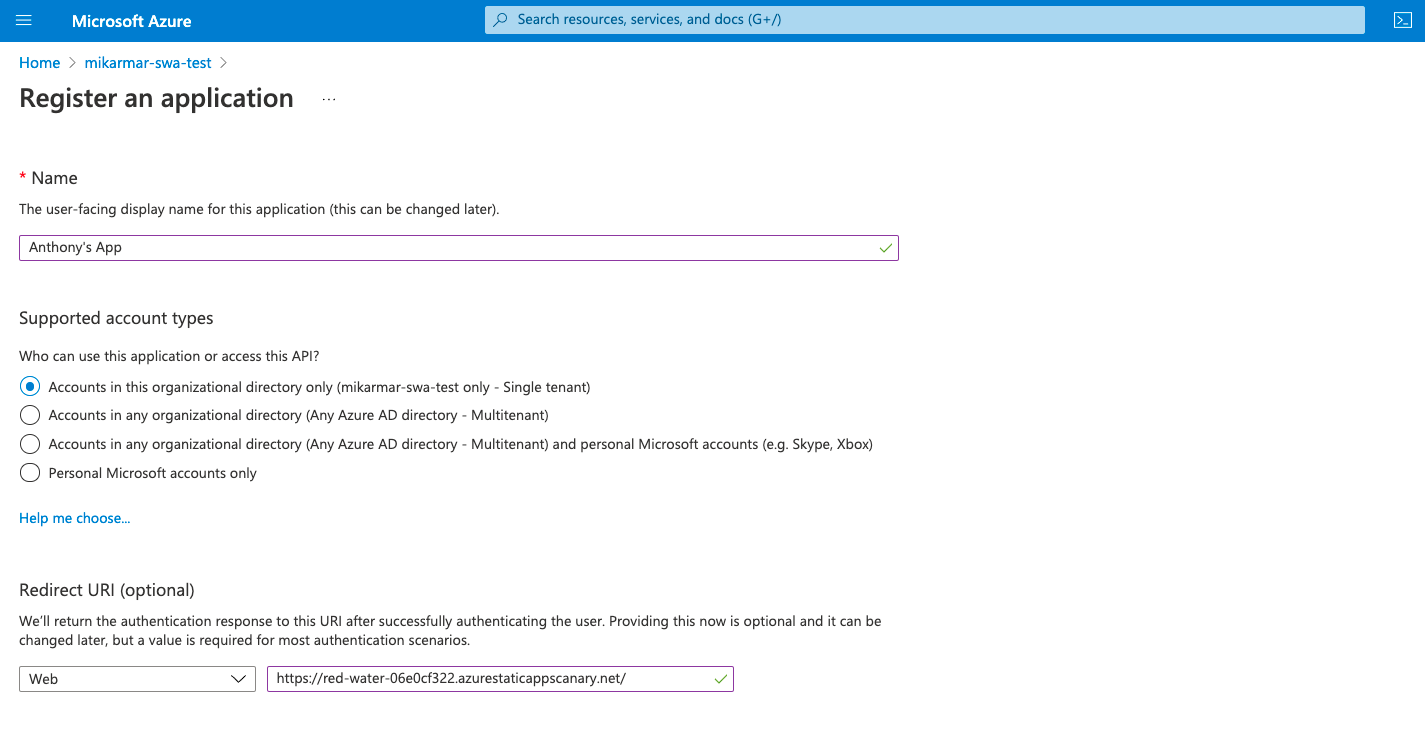The height and width of the screenshot is (740, 1425).
Task: Open Cloud Shell from the top bar
Action: [1402, 20]
